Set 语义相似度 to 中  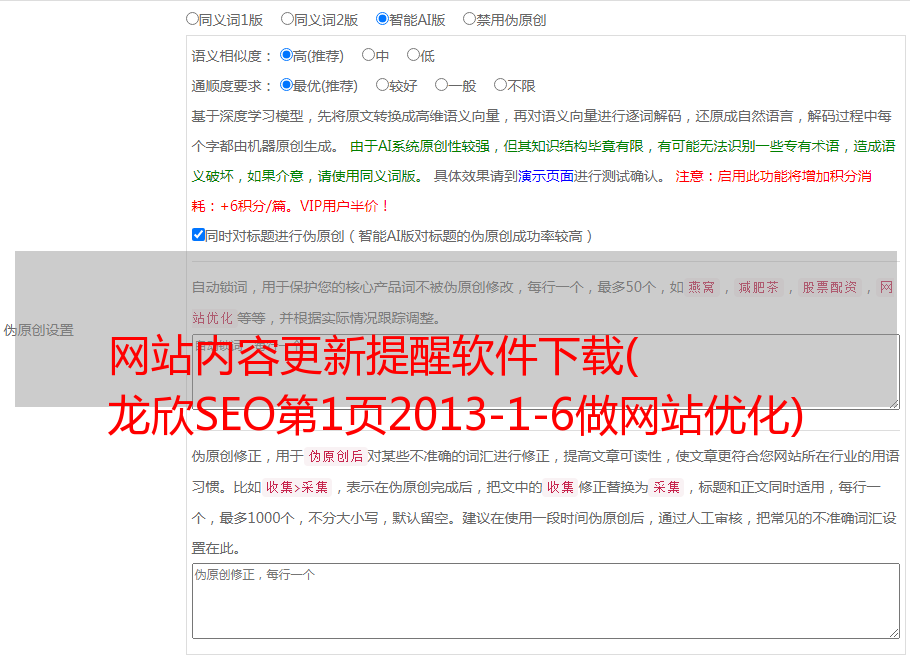[368, 55]
